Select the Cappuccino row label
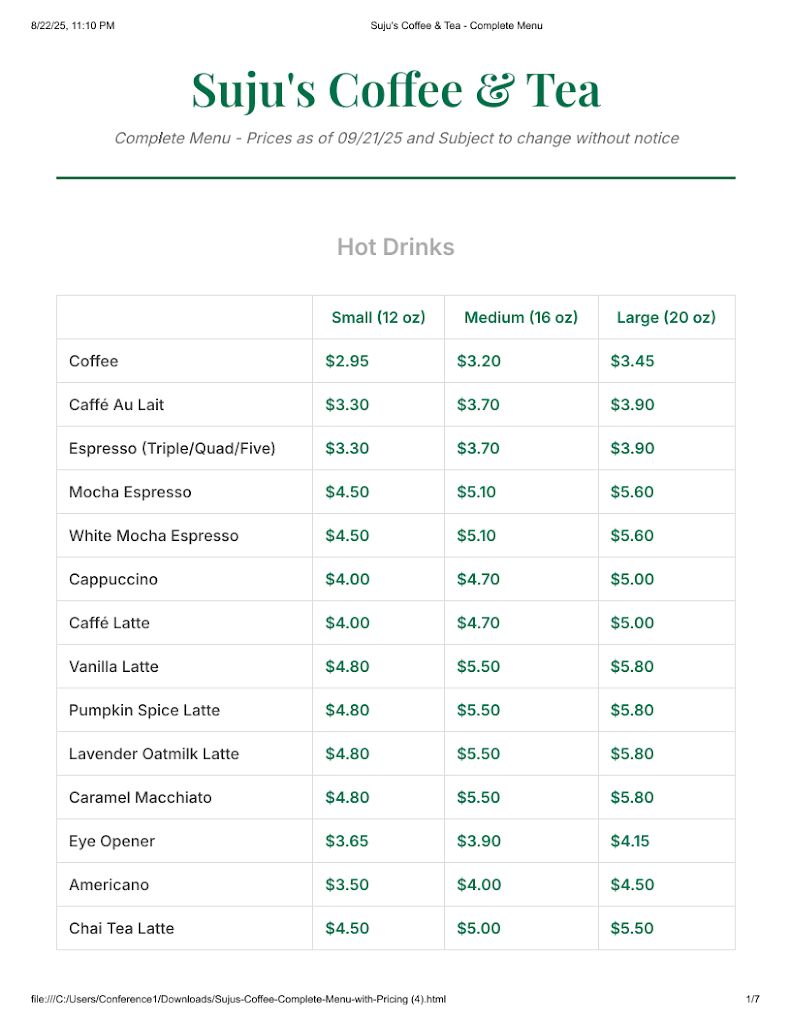The height and width of the screenshot is (1024, 791). point(113,580)
